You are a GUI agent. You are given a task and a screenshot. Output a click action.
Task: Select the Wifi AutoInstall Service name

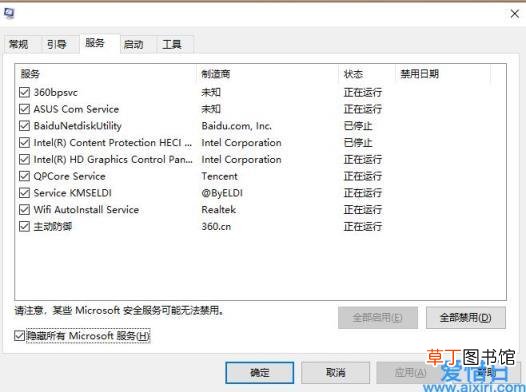86,210
